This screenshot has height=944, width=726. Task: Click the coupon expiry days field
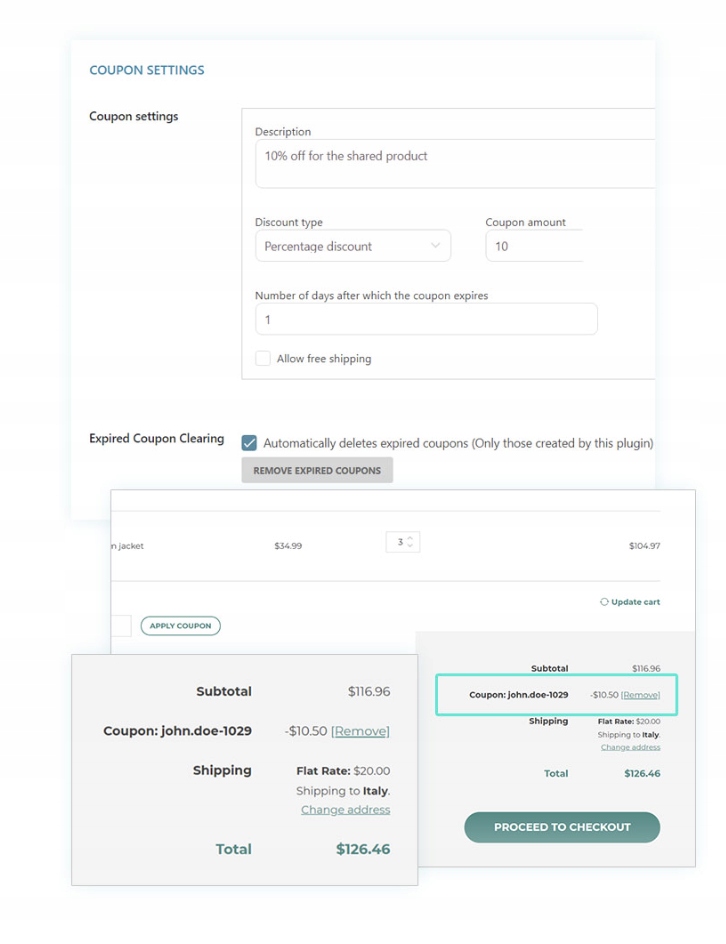point(425,320)
